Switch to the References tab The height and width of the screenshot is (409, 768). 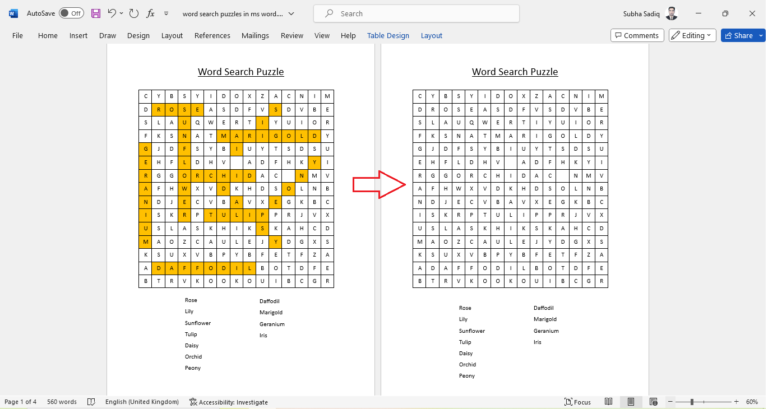212,35
